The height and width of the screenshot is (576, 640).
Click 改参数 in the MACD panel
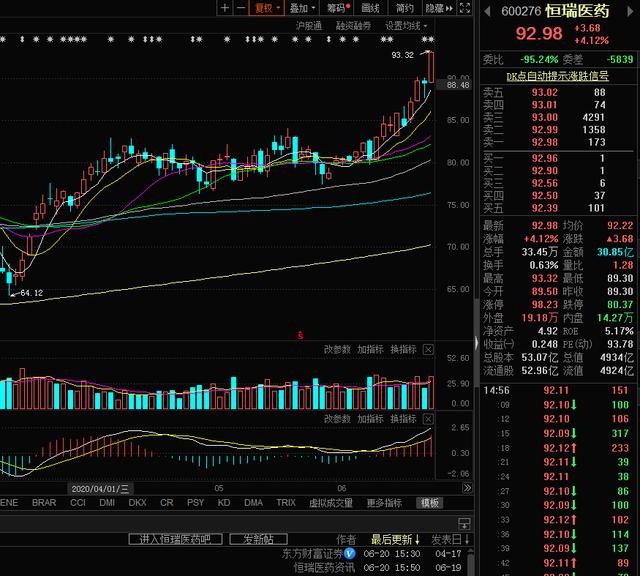[337, 419]
